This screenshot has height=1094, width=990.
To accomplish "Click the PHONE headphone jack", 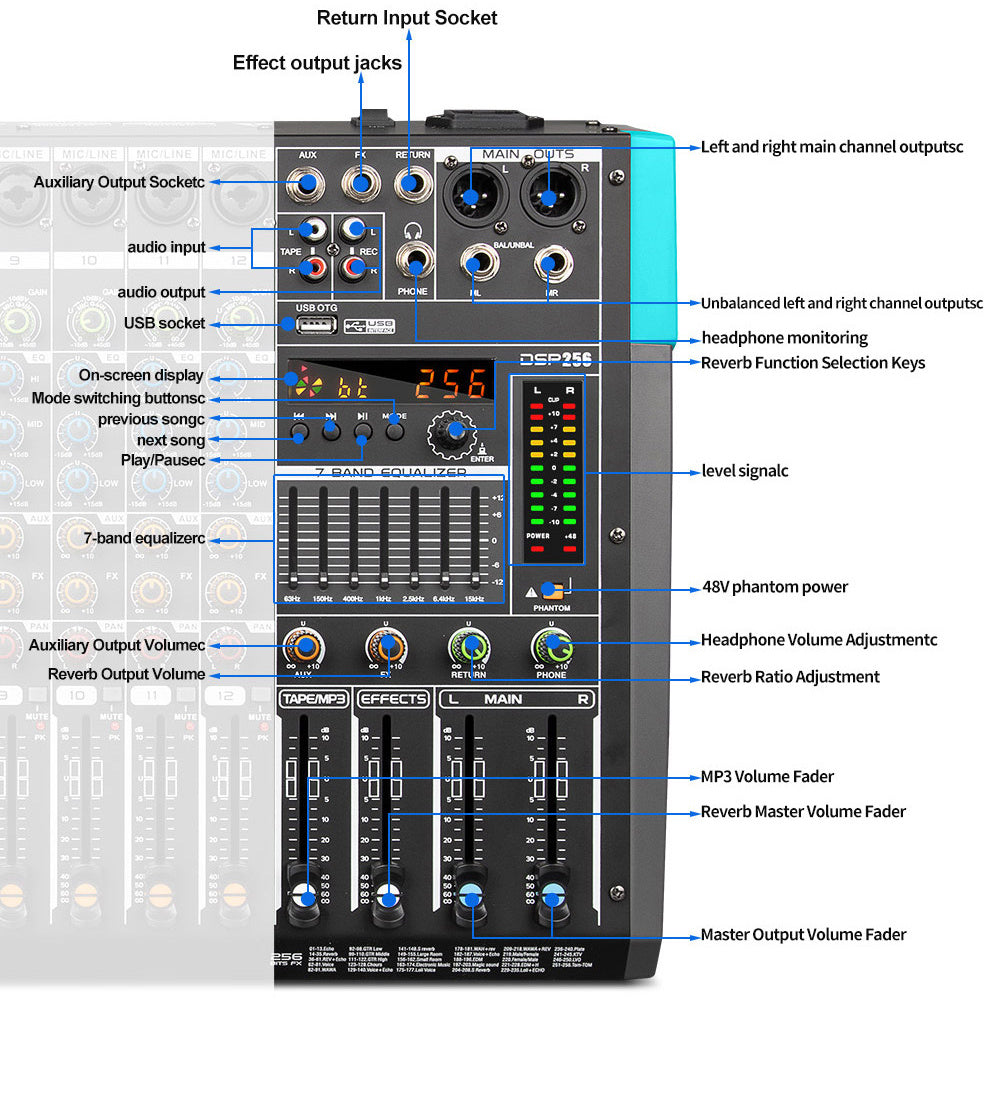I will [414, 262].
